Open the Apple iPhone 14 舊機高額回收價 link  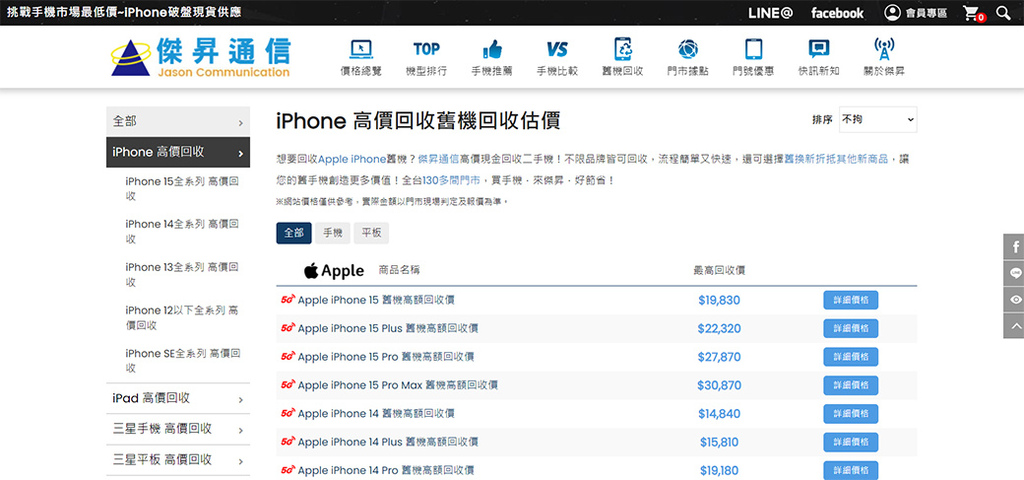376,413
